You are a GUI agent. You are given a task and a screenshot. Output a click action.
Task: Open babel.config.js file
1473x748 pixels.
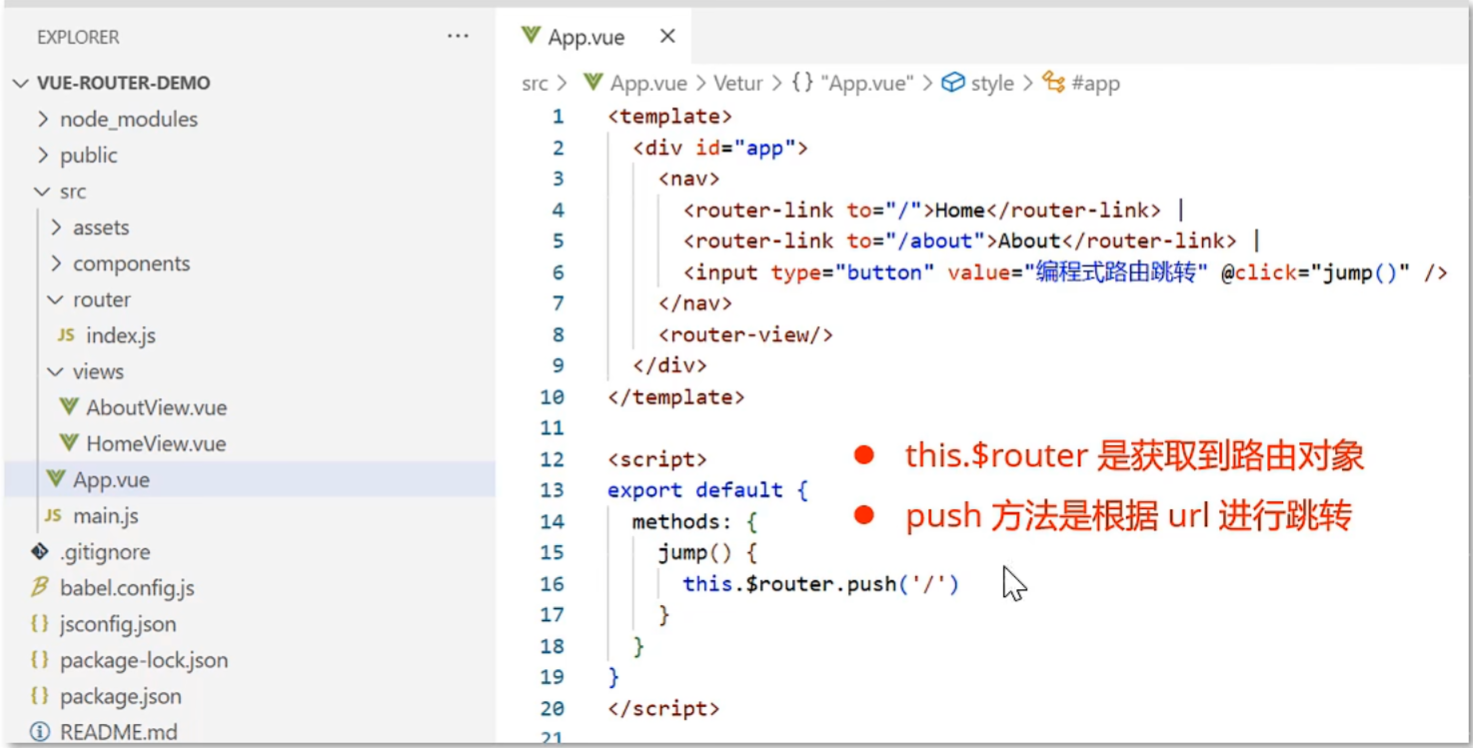pos(127,588)
